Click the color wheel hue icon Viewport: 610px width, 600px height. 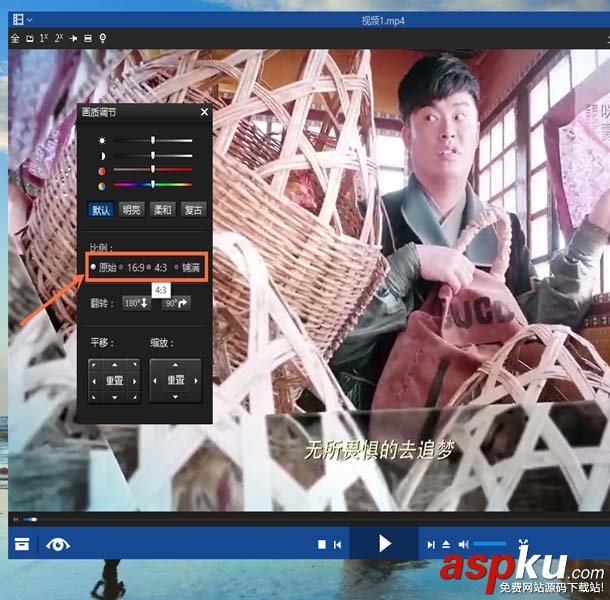click(102, 186)
